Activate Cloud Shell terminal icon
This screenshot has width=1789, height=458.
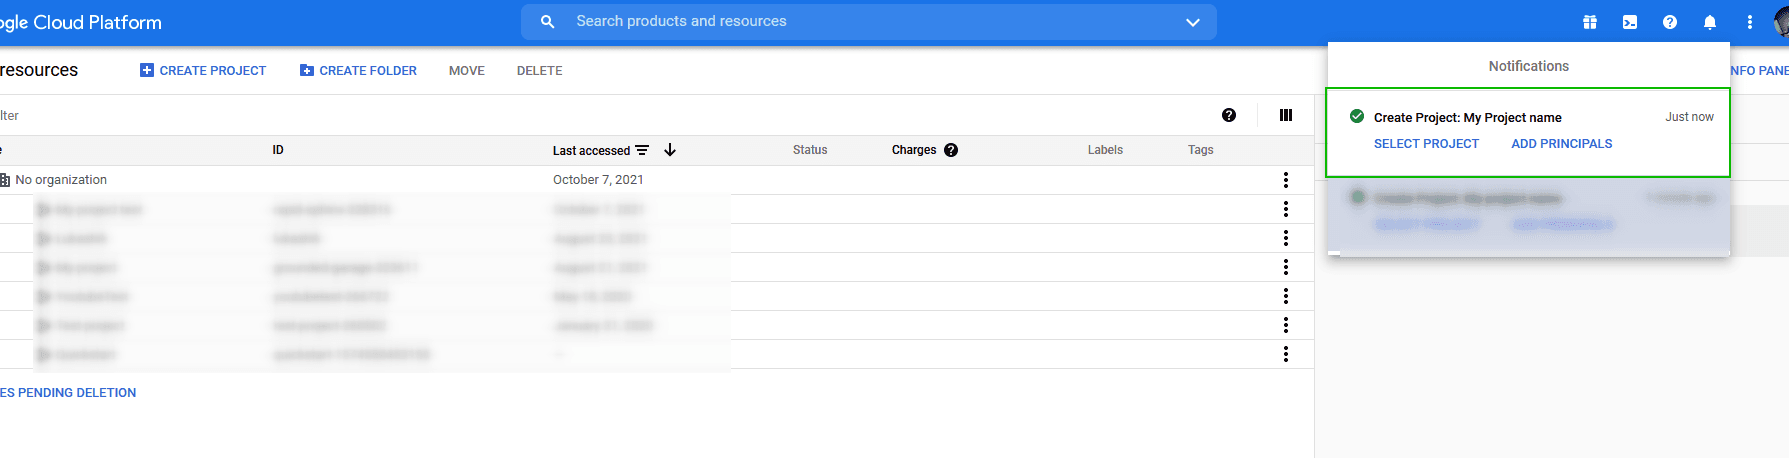(x=1630, y=22)
